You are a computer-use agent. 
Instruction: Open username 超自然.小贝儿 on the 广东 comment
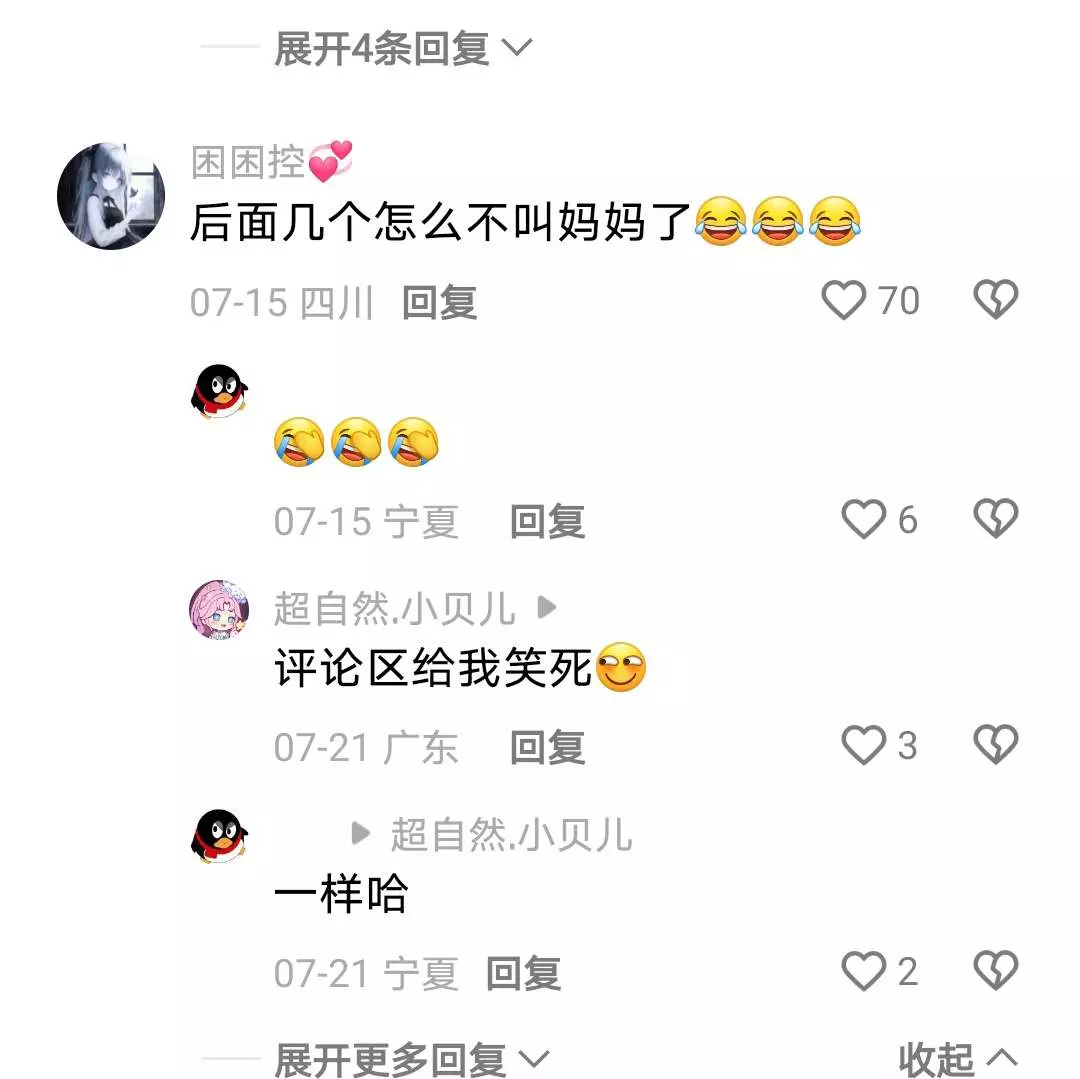[x=395, y=609]
